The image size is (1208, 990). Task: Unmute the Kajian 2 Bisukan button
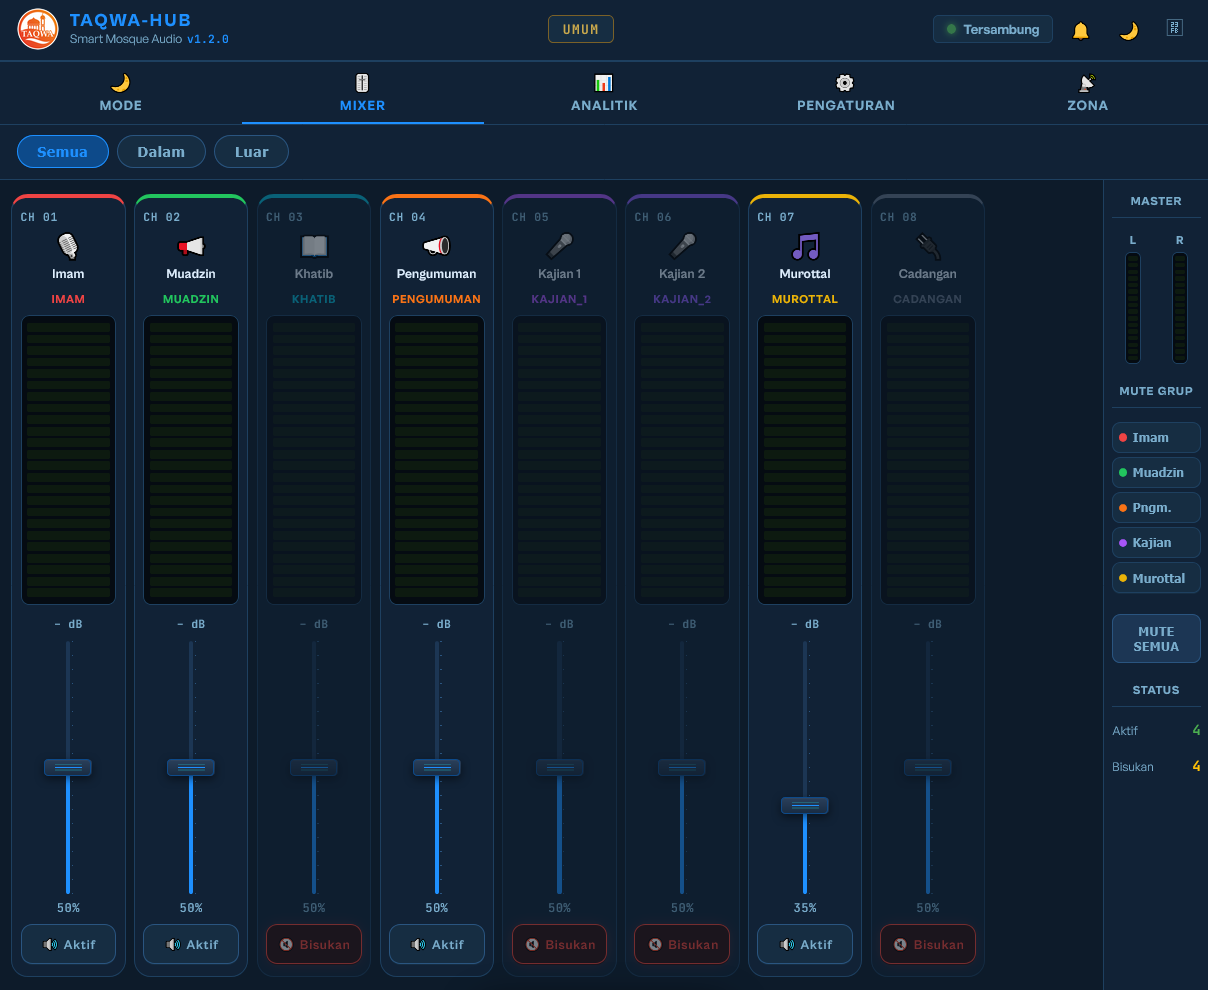[x=682, y=944]
